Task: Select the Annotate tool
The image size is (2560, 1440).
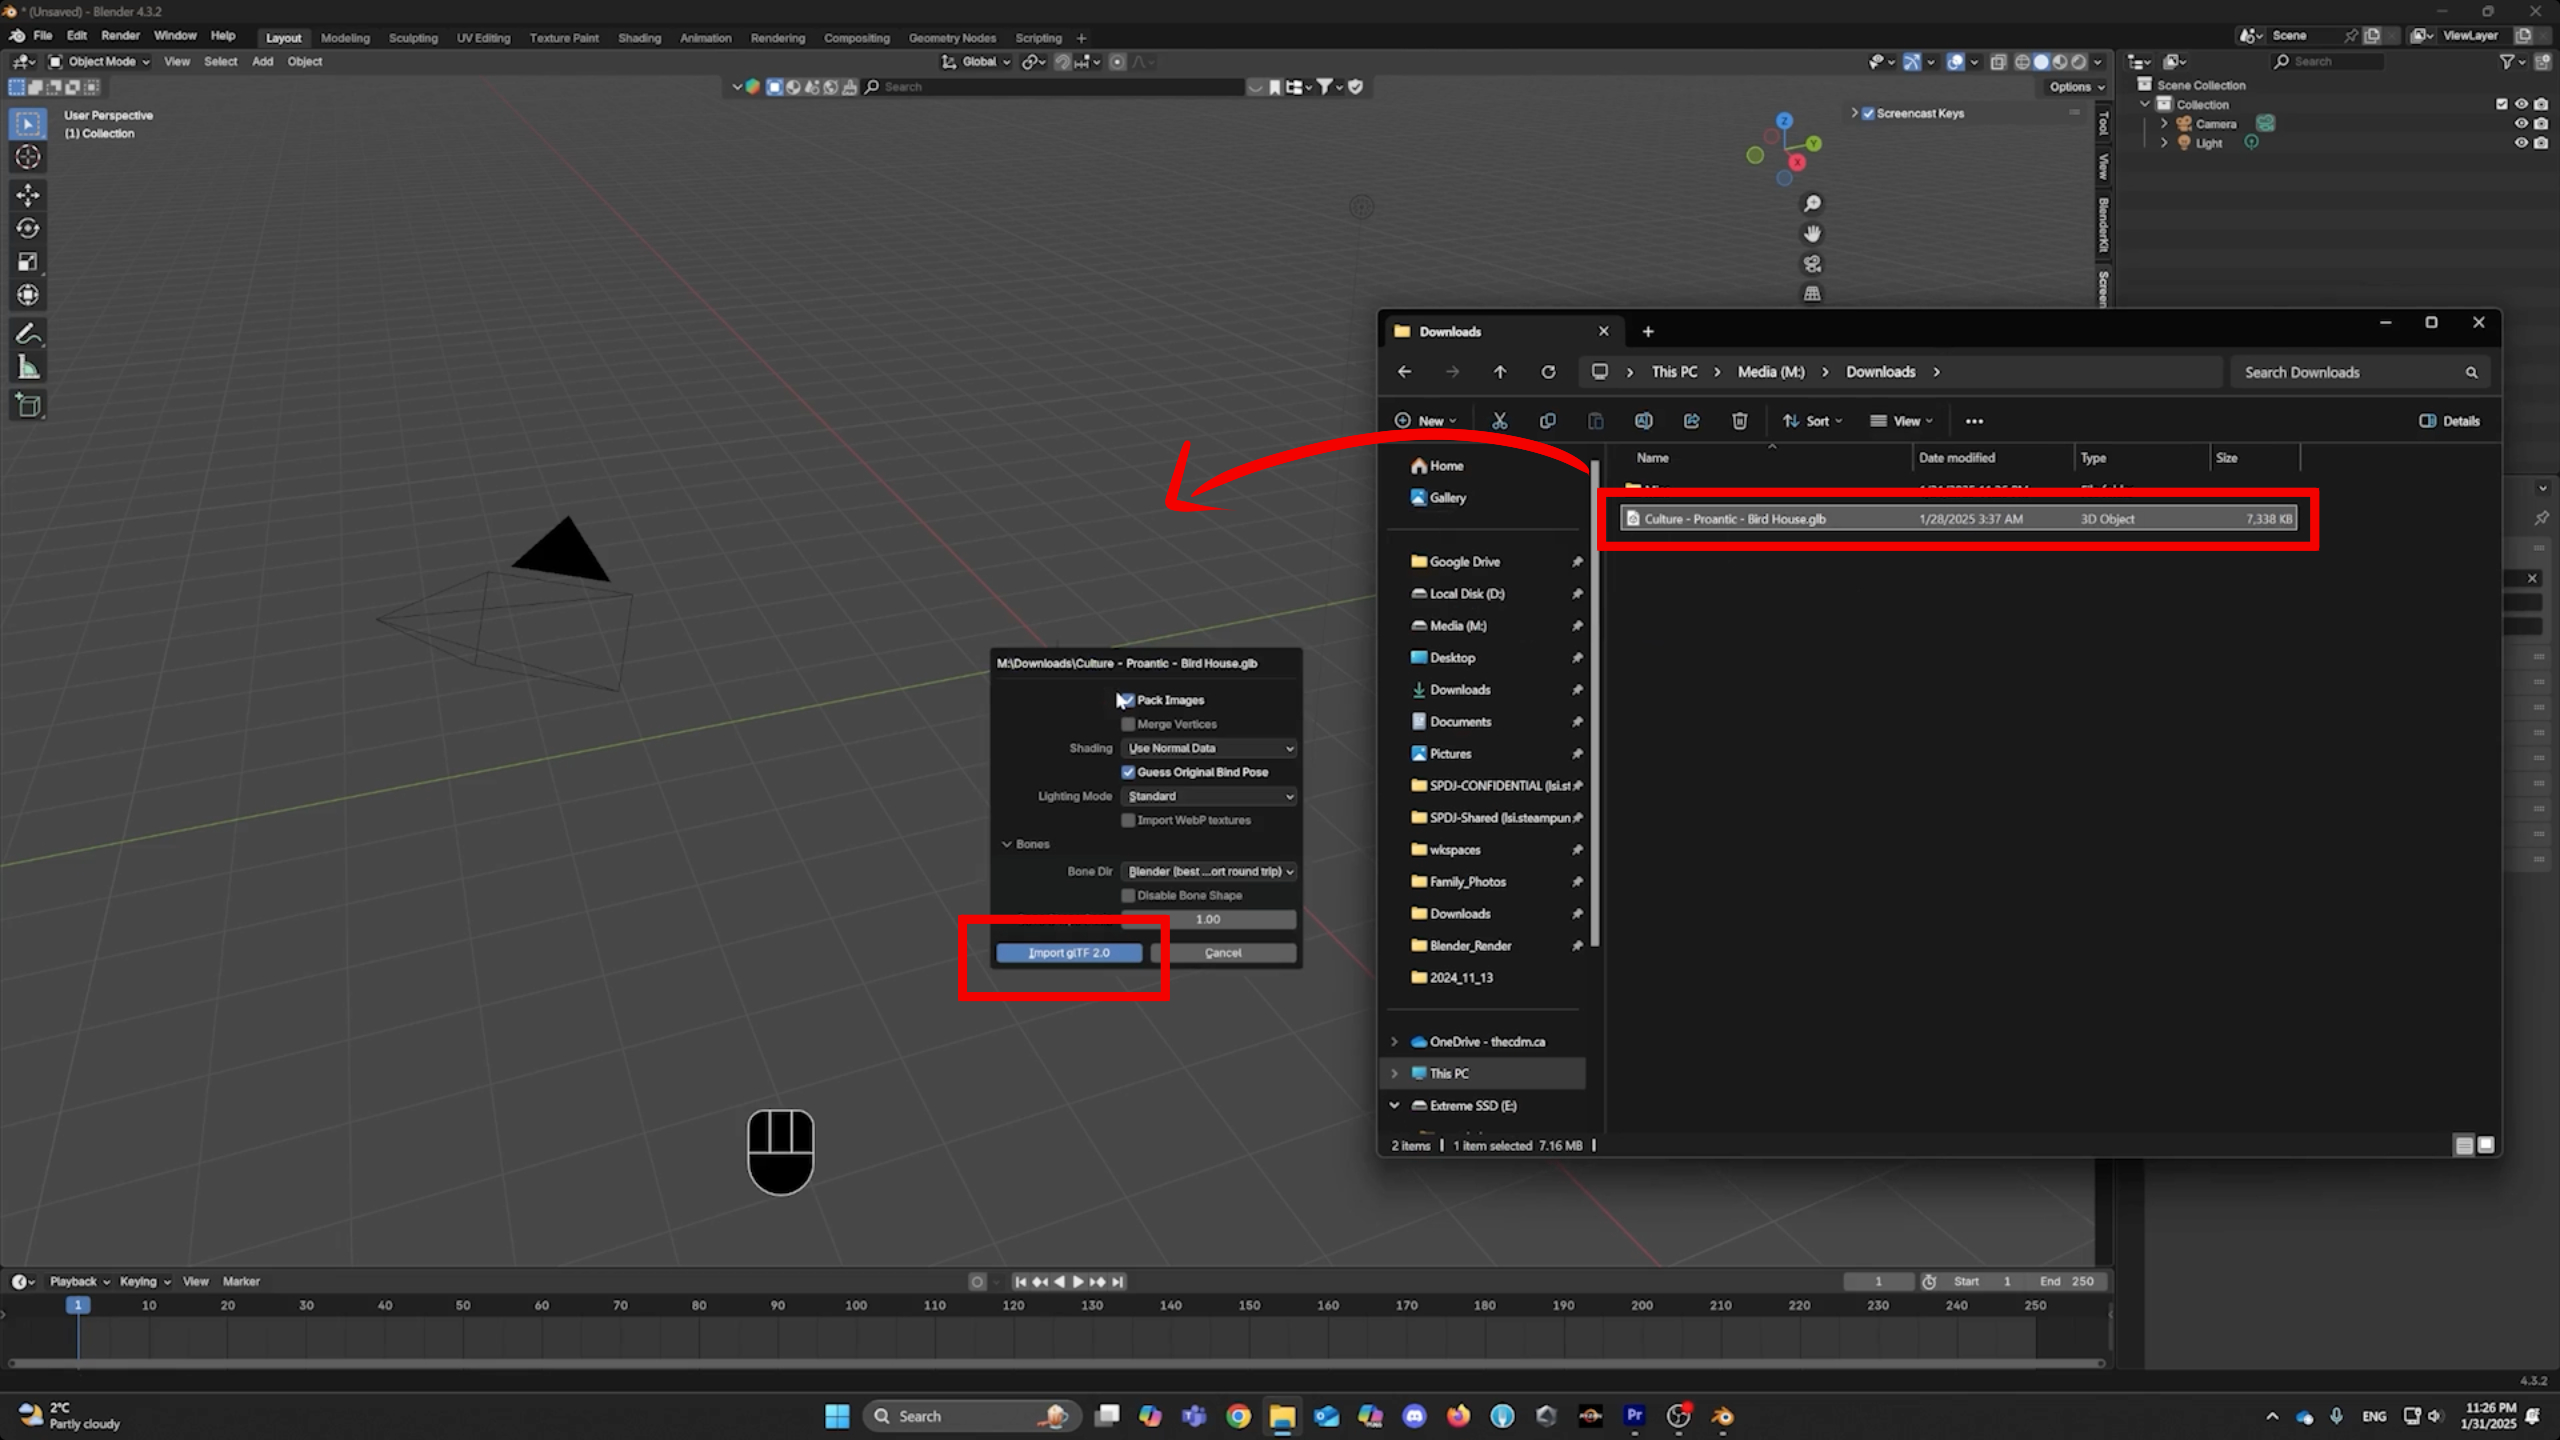Action: (27, 333)
